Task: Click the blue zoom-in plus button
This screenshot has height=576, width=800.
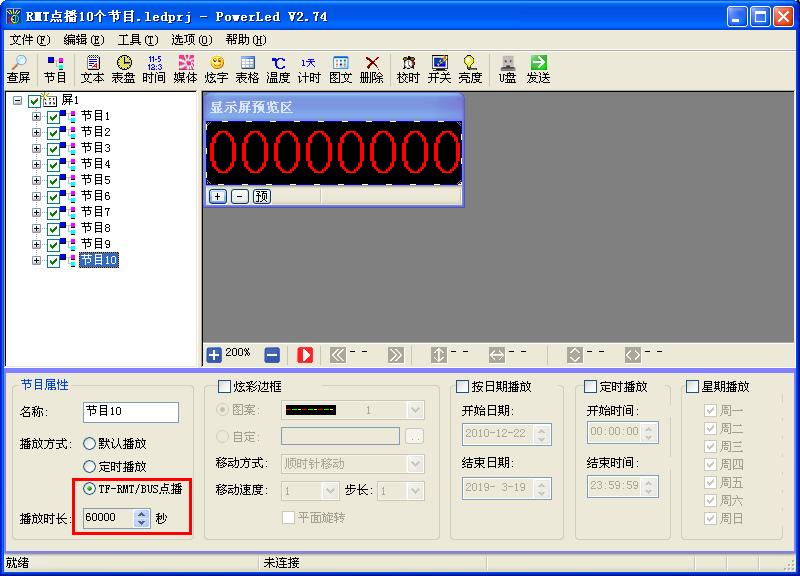Action: [214, 354]
